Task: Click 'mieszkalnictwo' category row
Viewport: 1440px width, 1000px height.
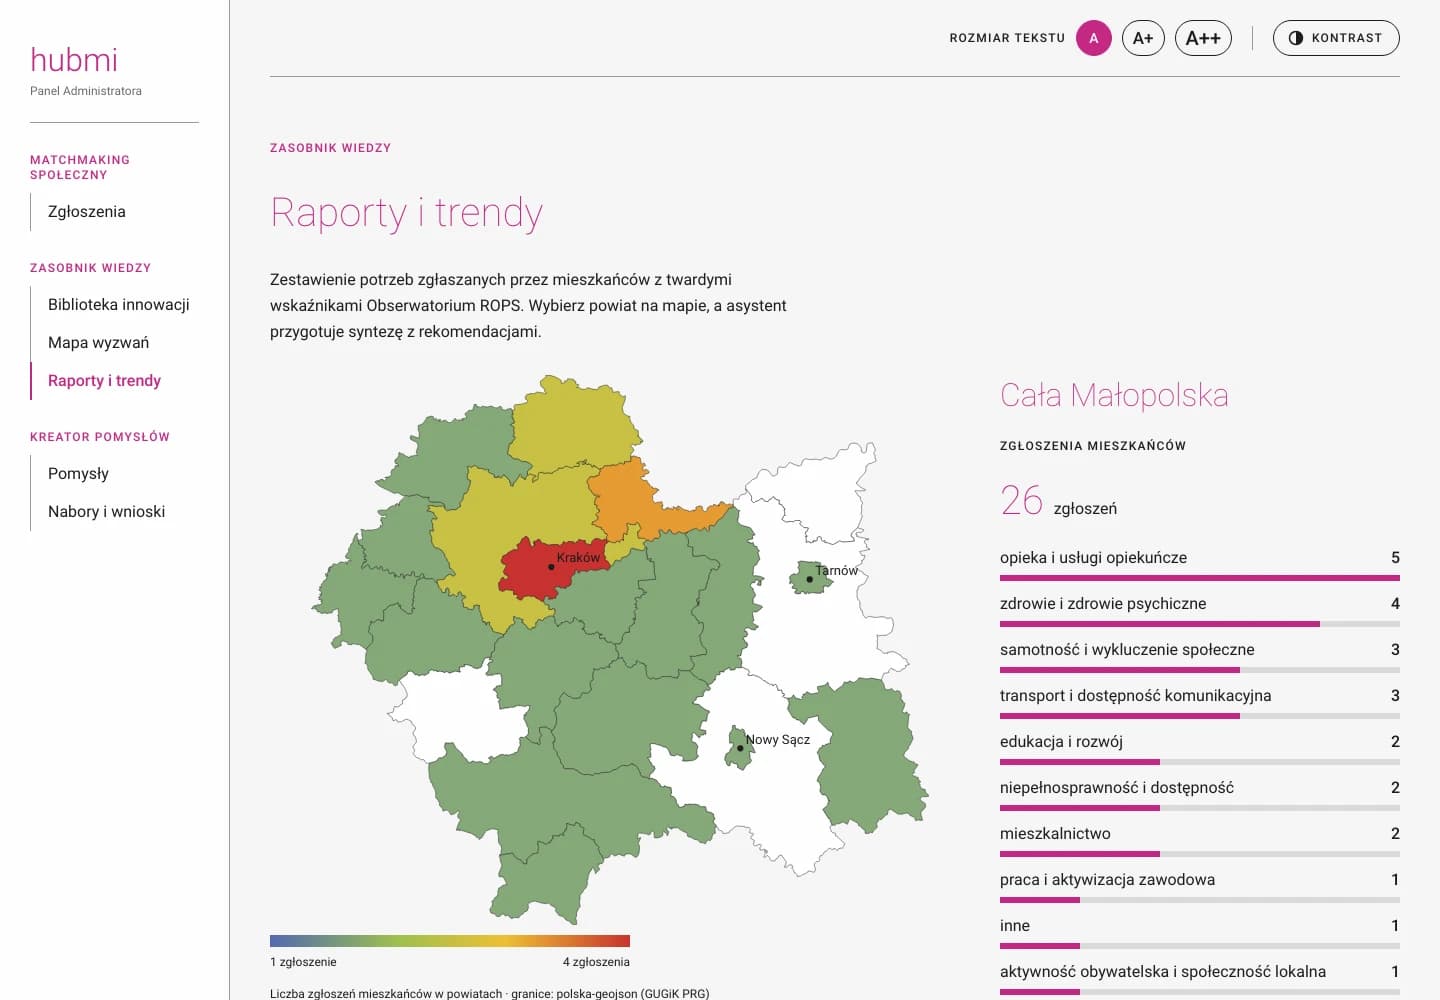Action: click(x=1200, y=840)
